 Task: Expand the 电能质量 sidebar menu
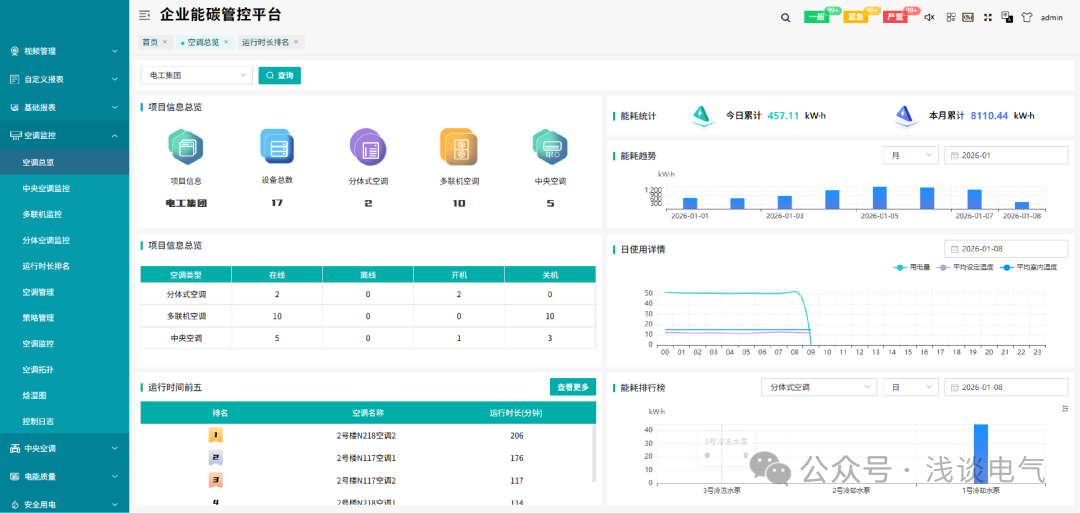(x=64, y=476)
